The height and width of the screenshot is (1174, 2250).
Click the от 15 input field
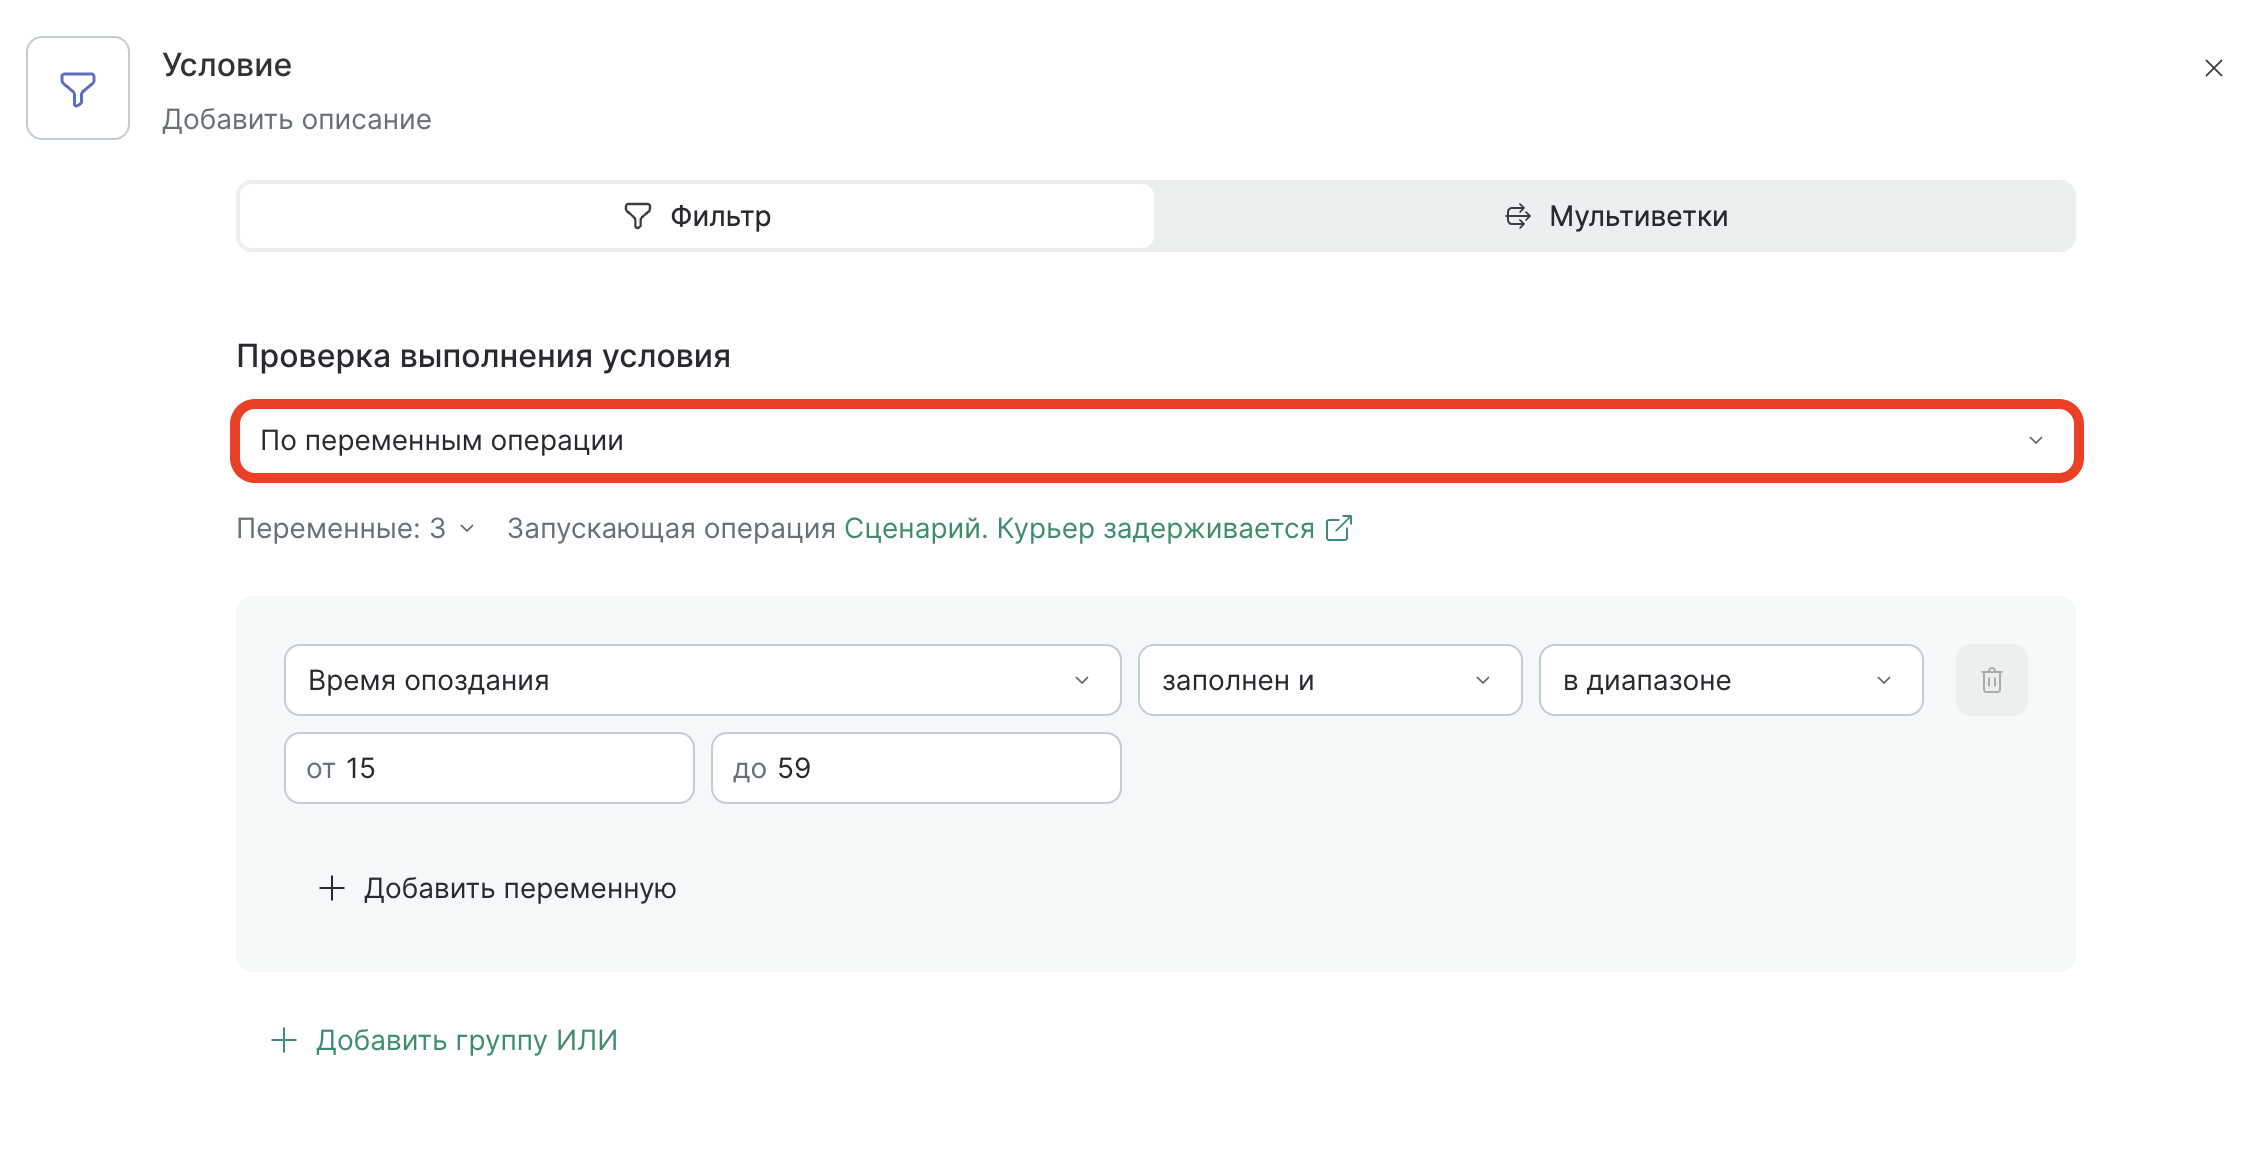pyautogui.click(x=489, y=768)
